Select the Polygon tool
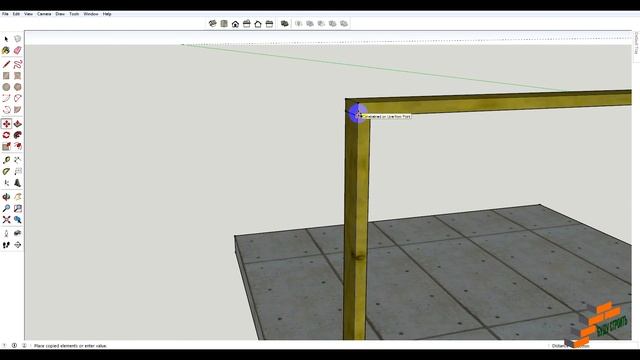 18,87
